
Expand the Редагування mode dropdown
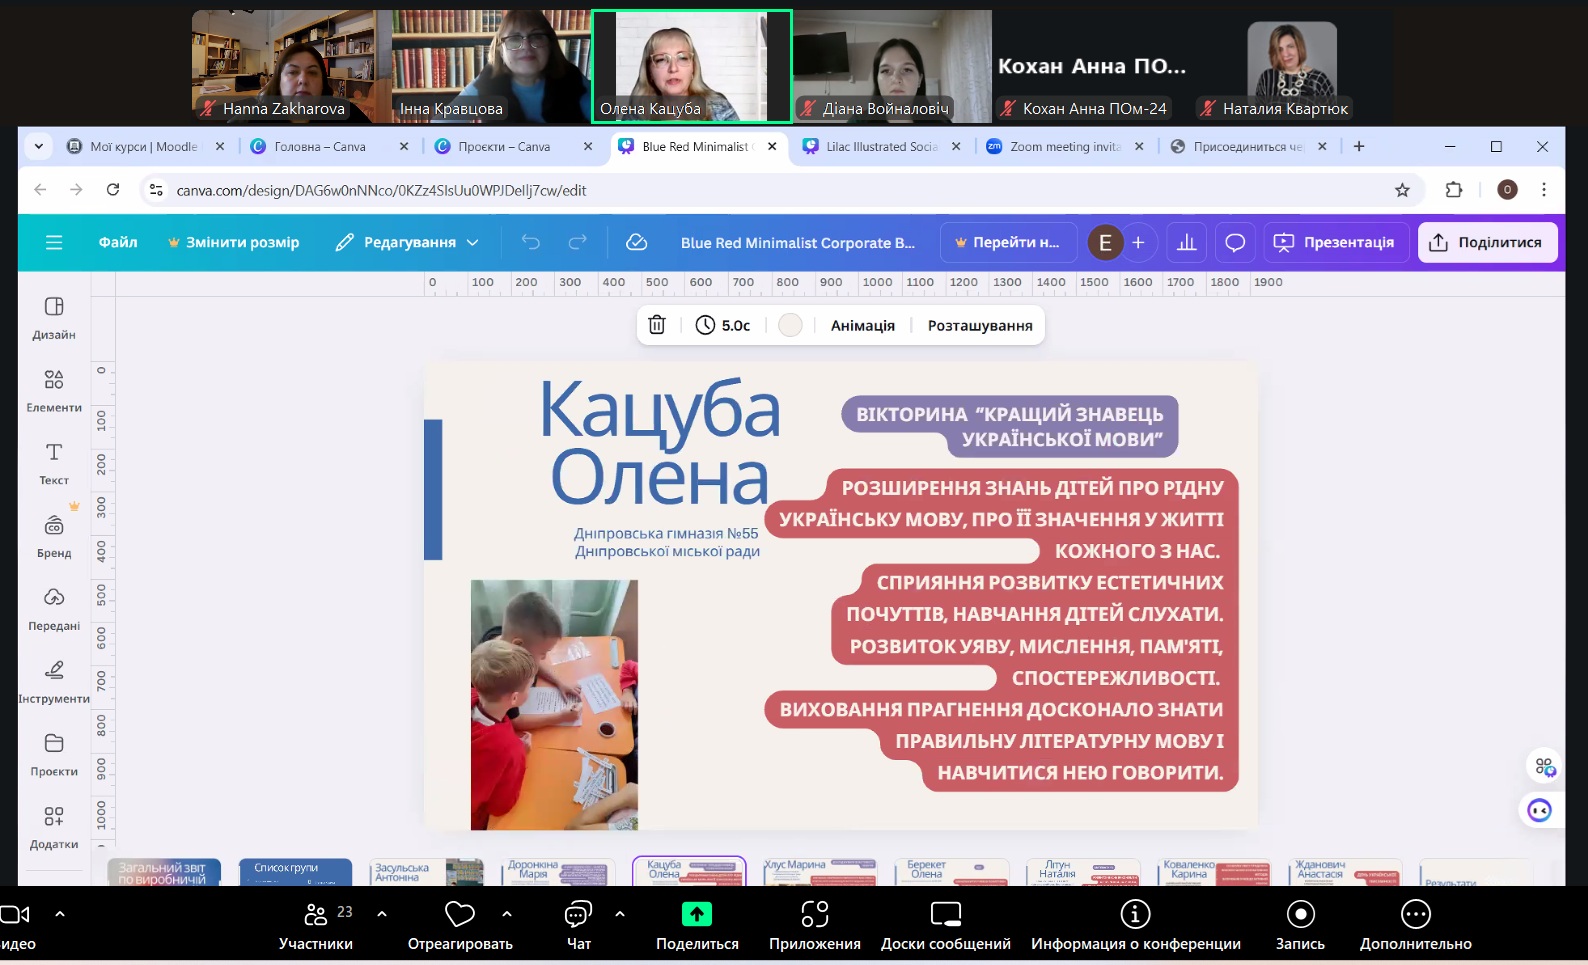tap(407, 242)
